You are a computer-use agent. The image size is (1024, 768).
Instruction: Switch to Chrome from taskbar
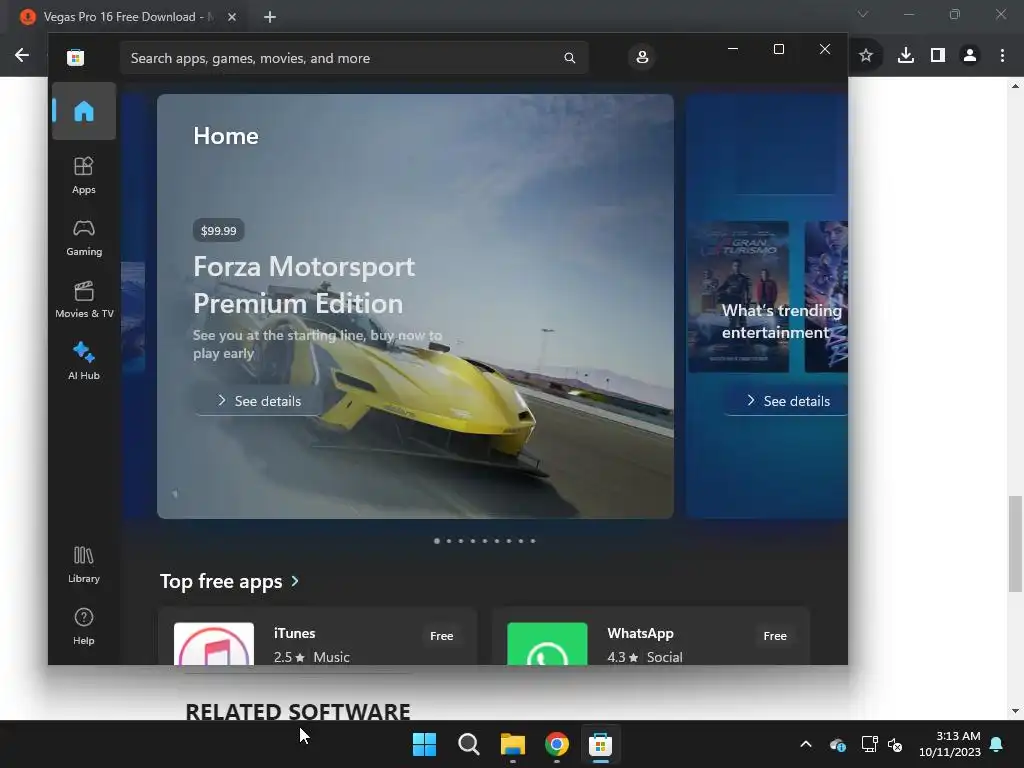point(556,744)
